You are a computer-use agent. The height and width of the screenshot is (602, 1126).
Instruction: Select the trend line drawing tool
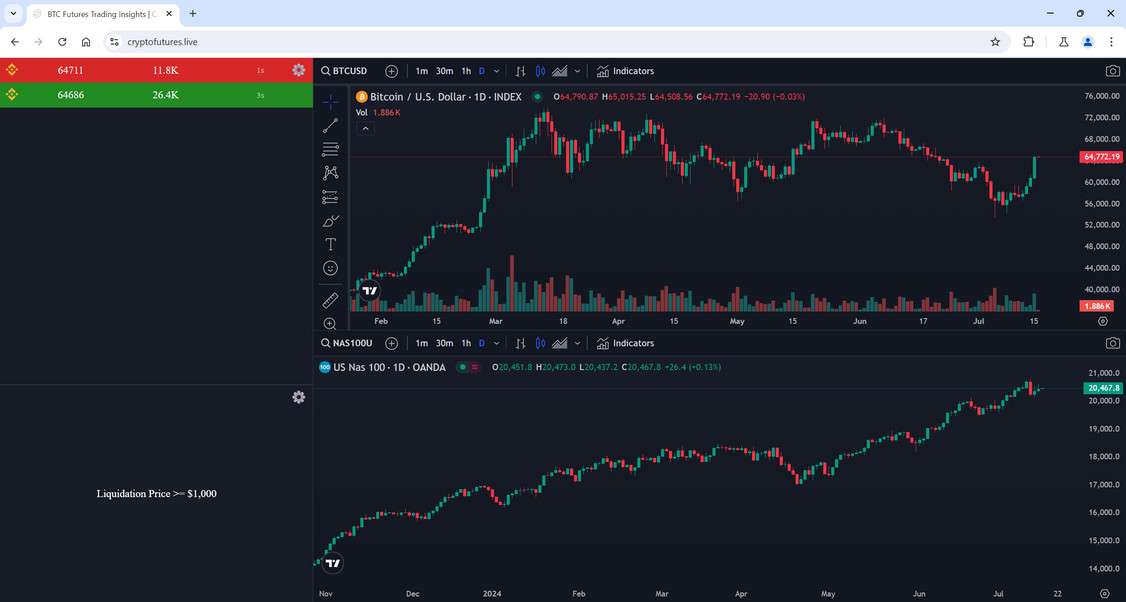pyautogui.click(x=330, y=125)
